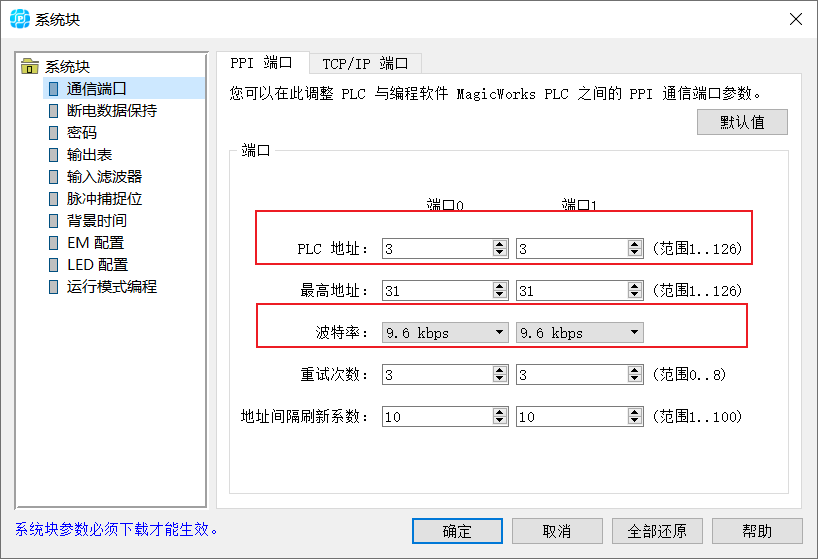The width and height of the screenshot is (818, 559).
Task: Click the 输入滤波器 page icon
Action: click(53, 177)
